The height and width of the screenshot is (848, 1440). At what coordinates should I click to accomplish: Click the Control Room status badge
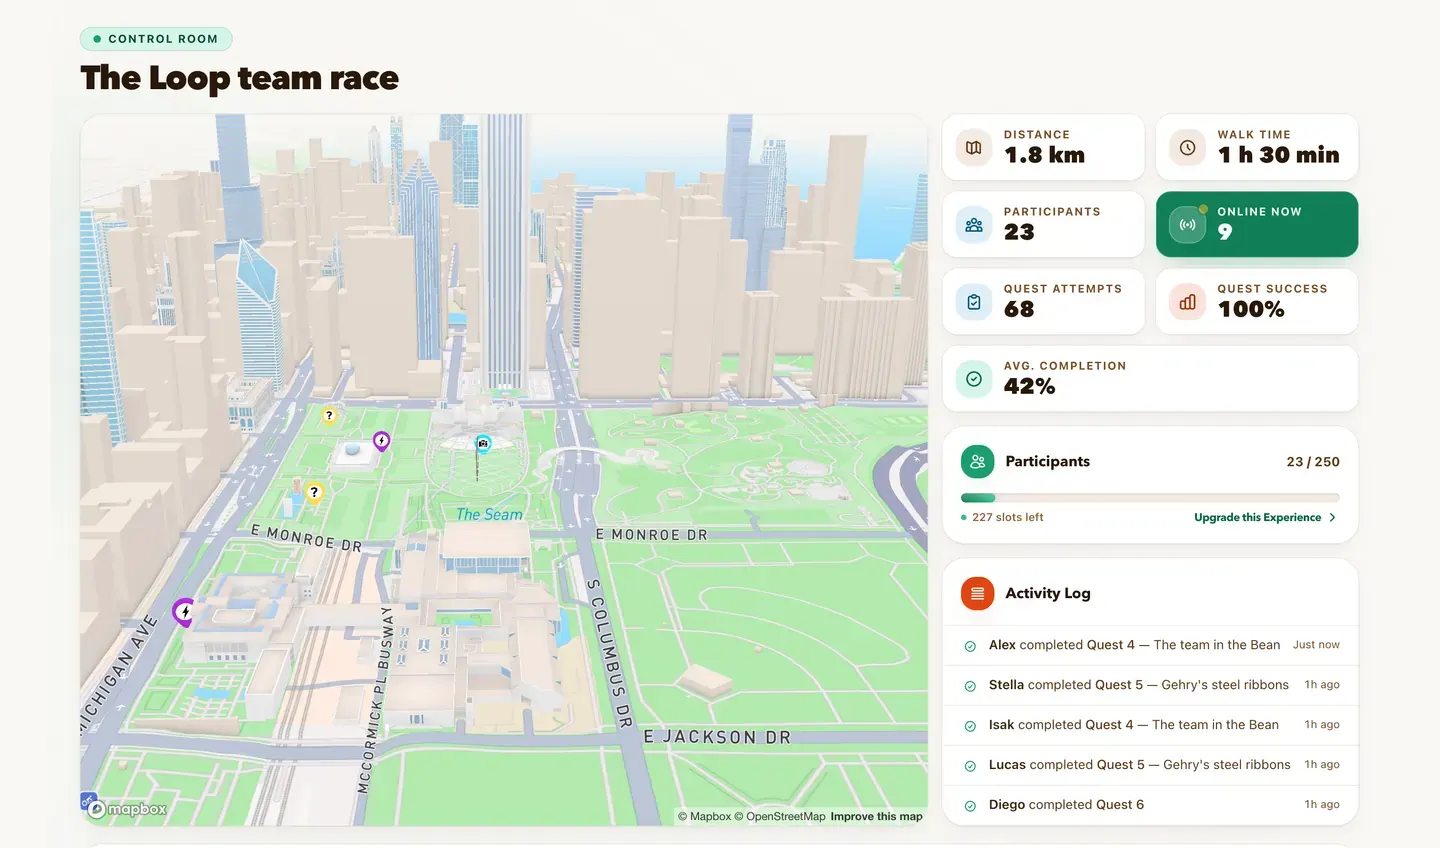[156, 39]
